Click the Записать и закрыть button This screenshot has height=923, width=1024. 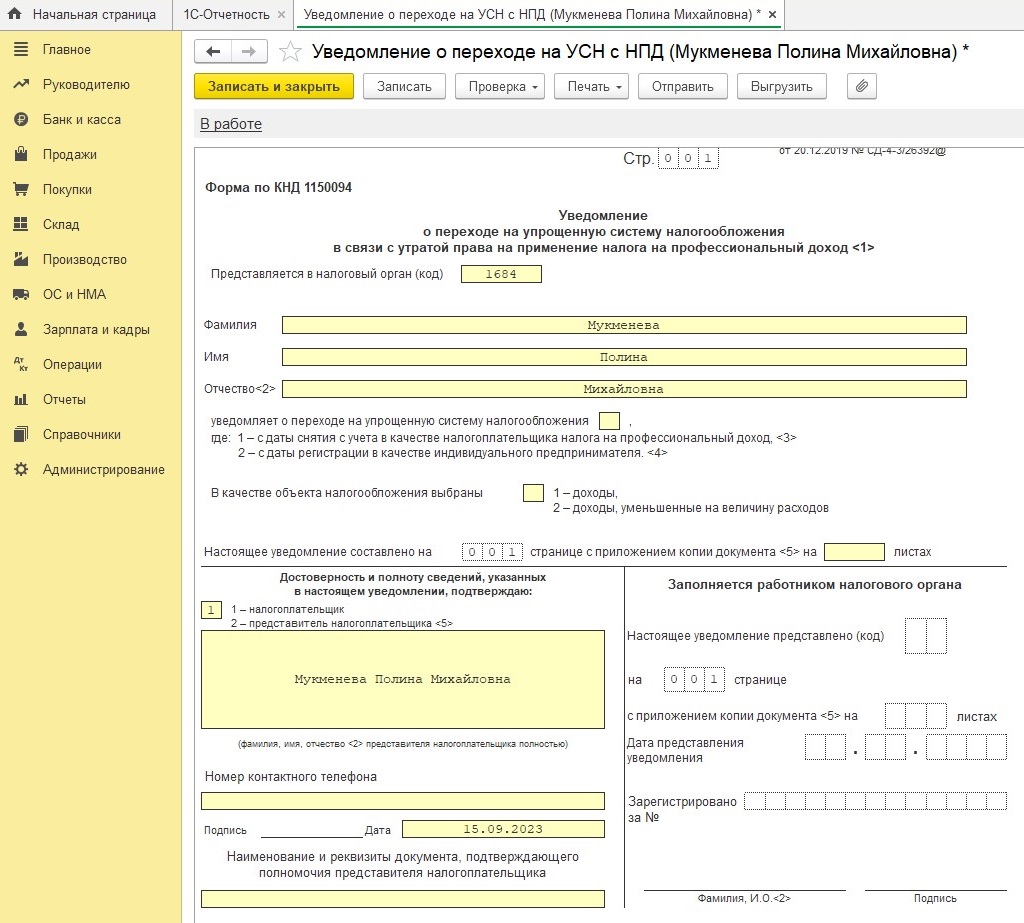click(x=274, y=86)
